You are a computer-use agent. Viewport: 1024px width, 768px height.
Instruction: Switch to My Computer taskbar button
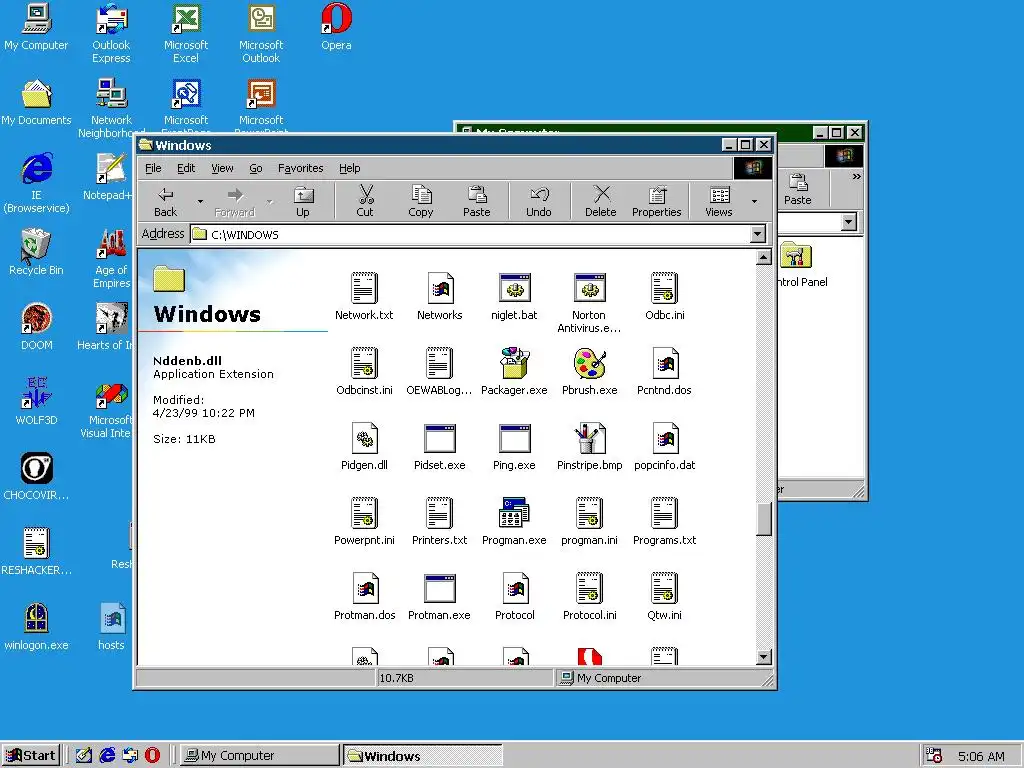click(259, 756)
